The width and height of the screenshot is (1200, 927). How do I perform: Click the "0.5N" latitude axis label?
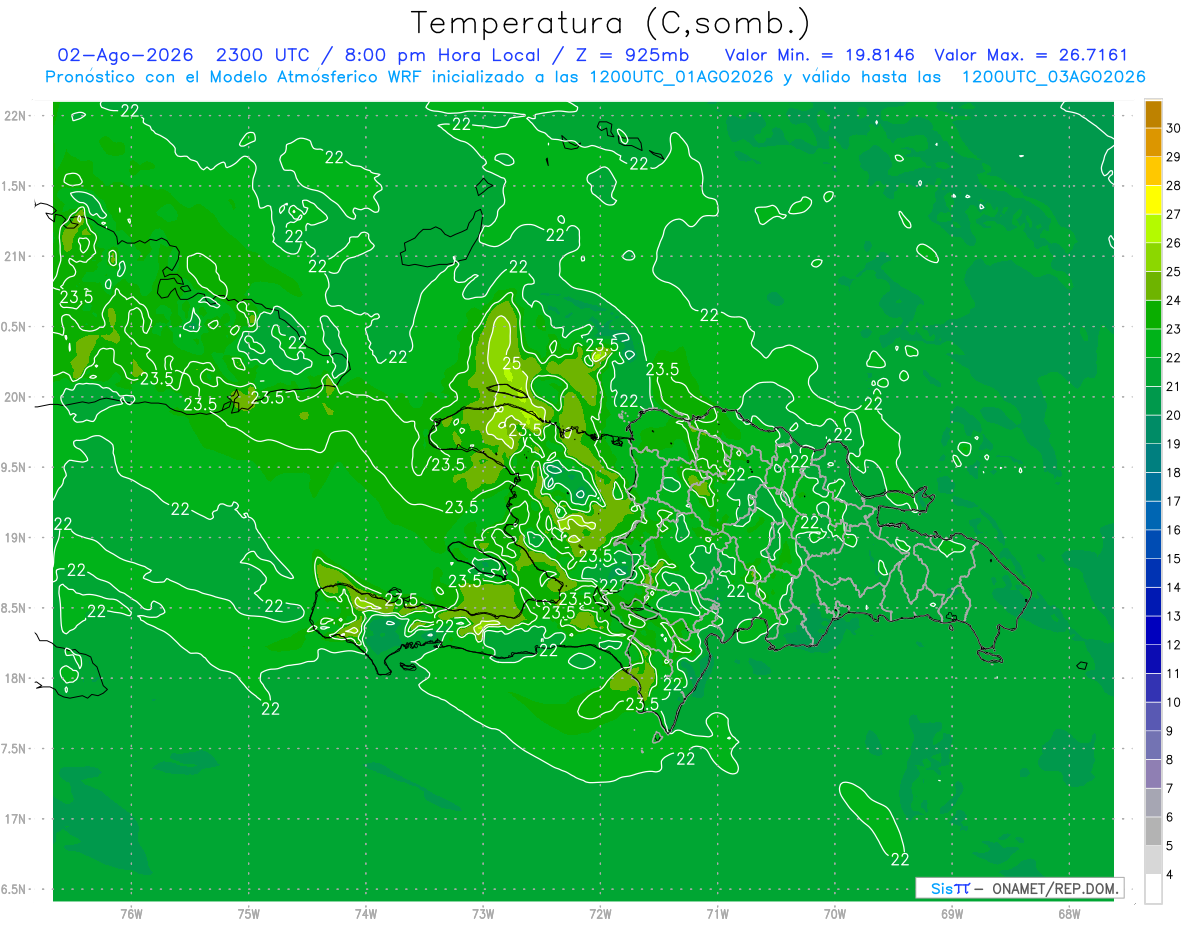tap(15, 327)
